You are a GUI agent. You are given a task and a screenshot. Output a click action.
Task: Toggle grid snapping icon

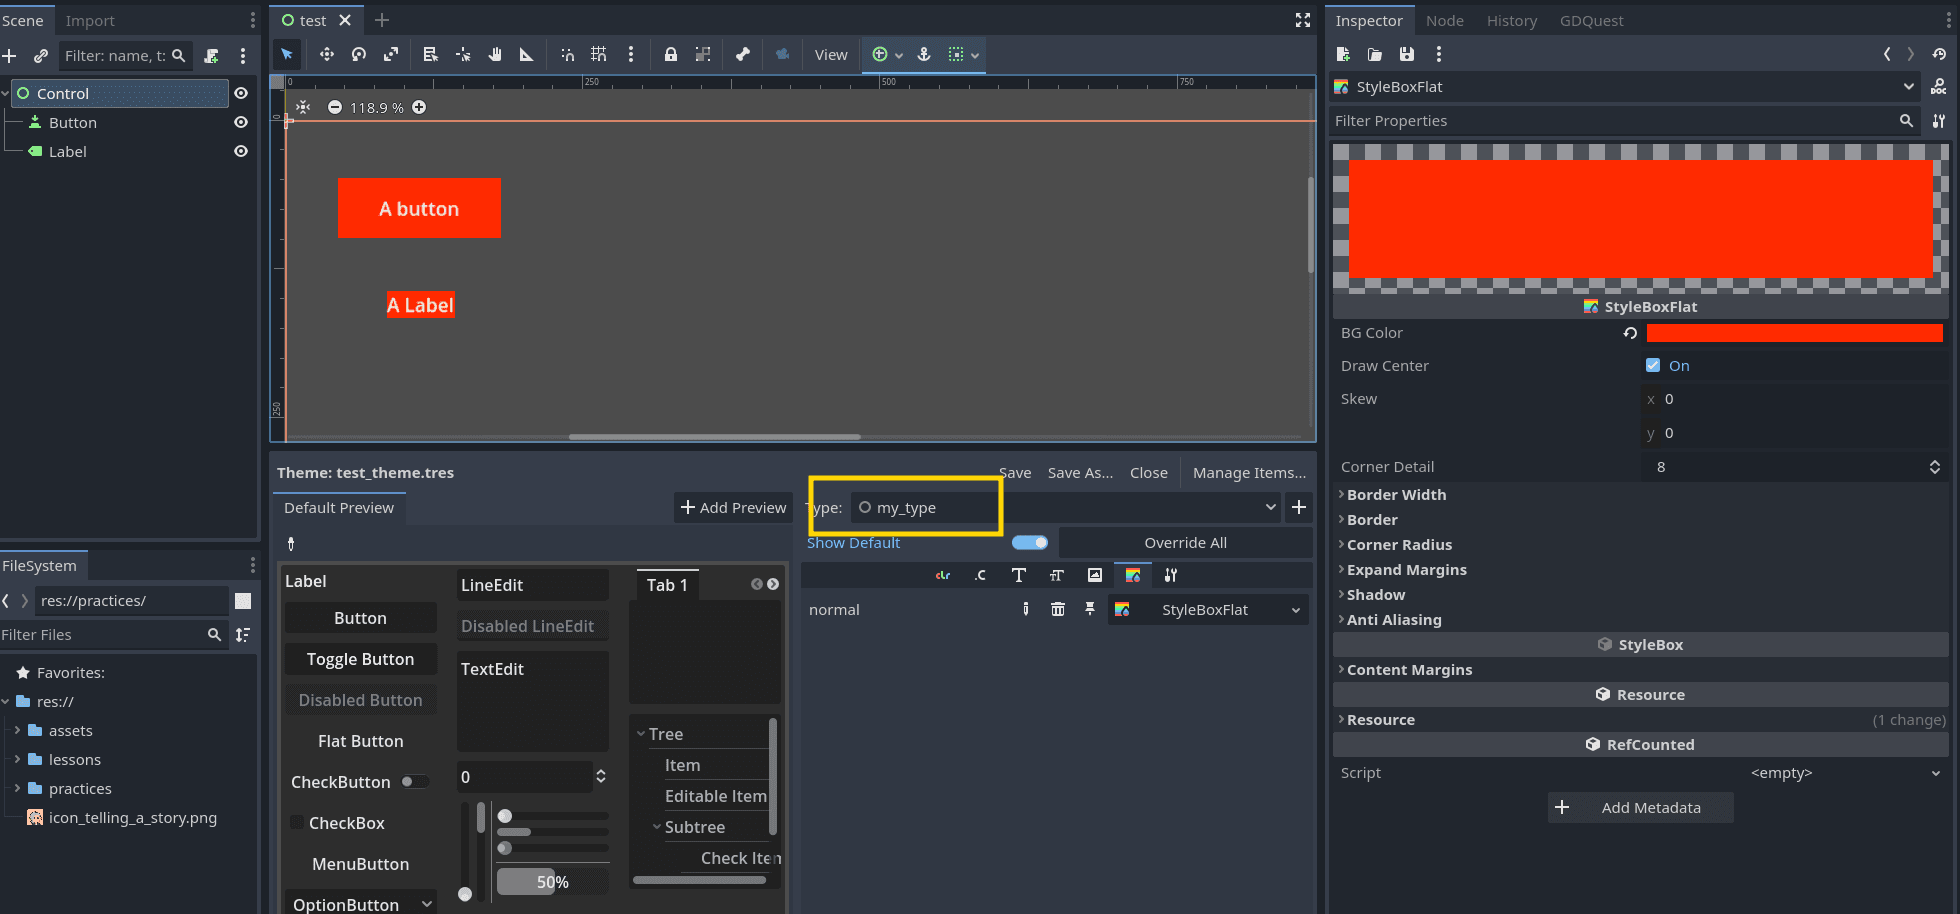click(599, 54)
